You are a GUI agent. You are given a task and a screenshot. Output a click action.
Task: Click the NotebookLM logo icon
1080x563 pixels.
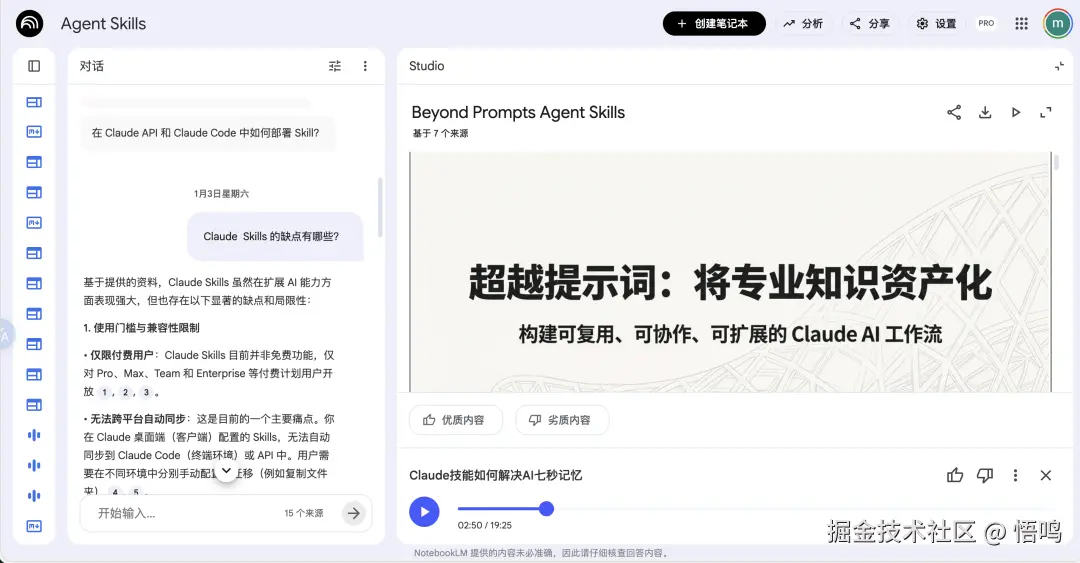[x=30, y=23]
